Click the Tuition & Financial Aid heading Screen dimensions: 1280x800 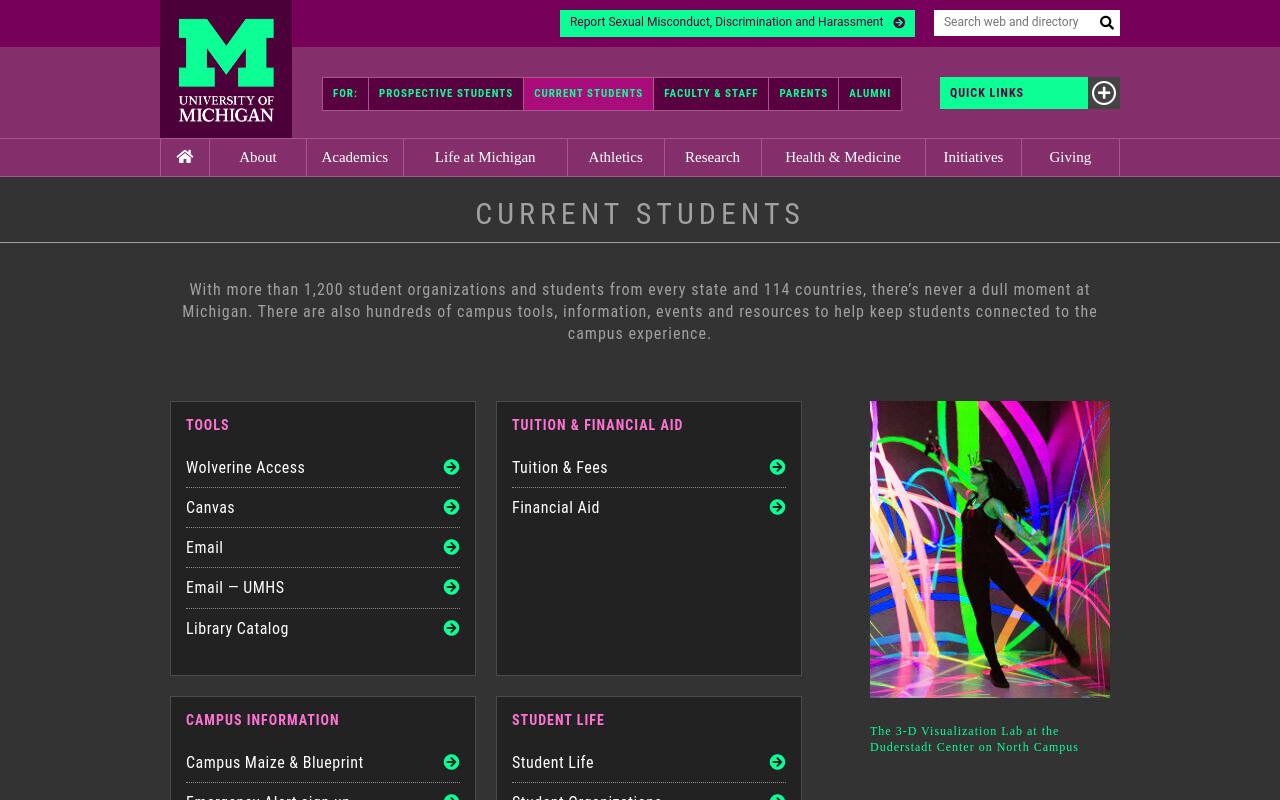(597, 425)
